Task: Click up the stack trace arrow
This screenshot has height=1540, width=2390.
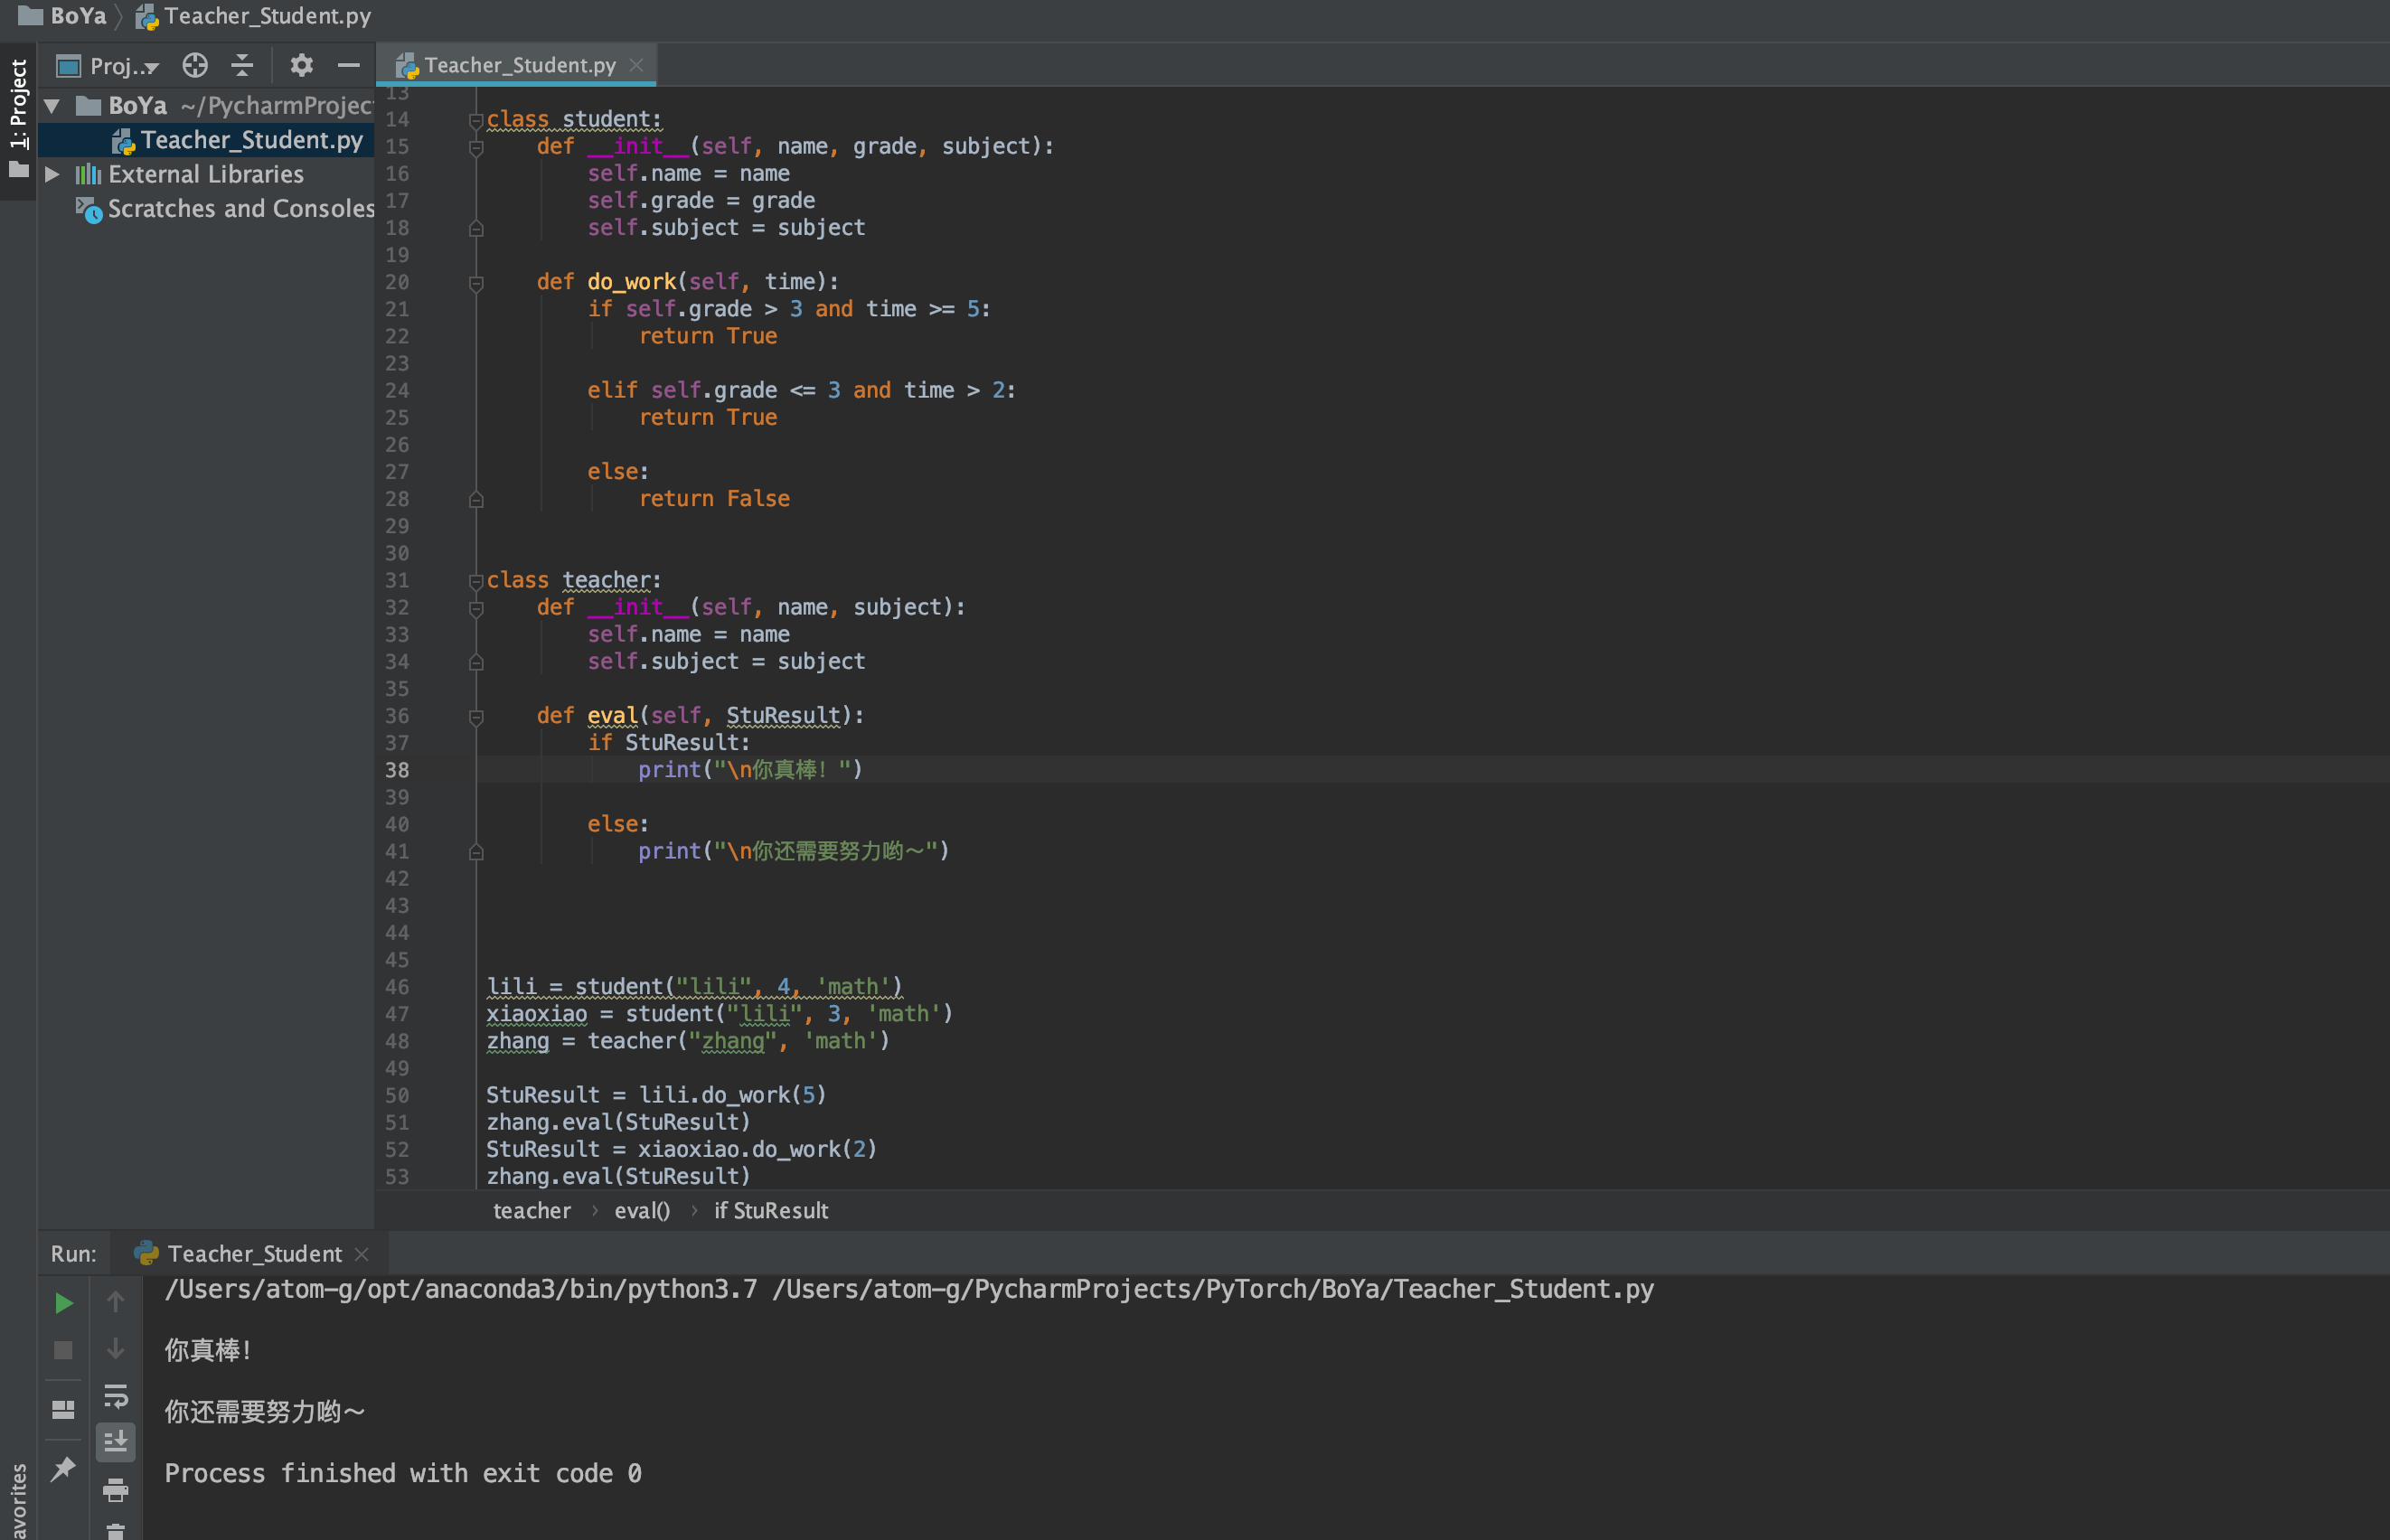Action: pos(116,1301)
